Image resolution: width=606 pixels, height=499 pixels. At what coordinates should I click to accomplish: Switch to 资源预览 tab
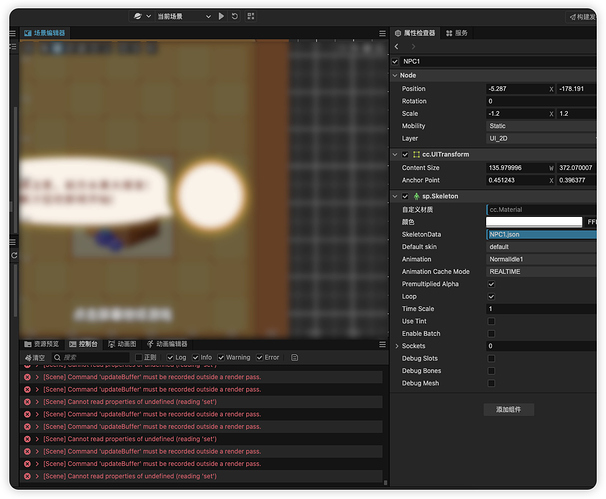[42, 344]
